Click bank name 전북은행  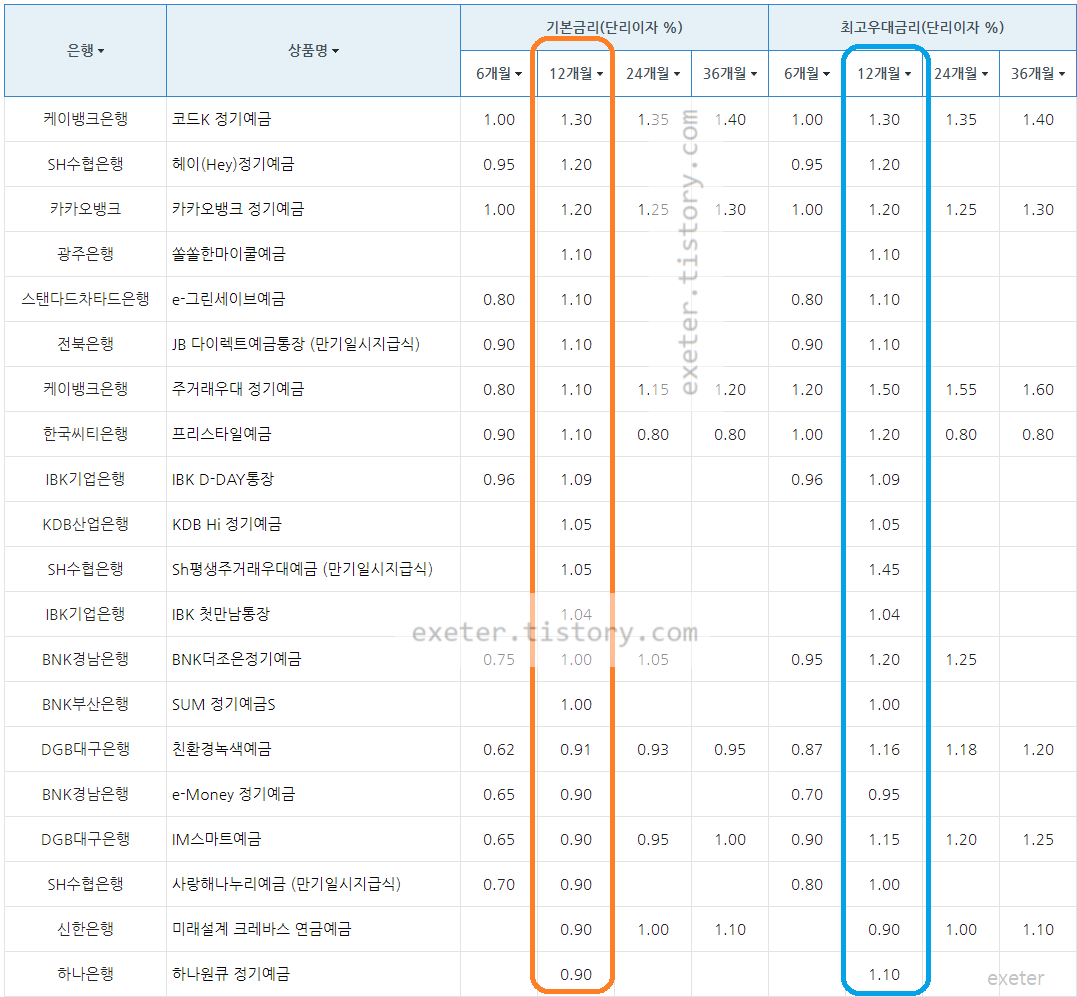[85, 344]
